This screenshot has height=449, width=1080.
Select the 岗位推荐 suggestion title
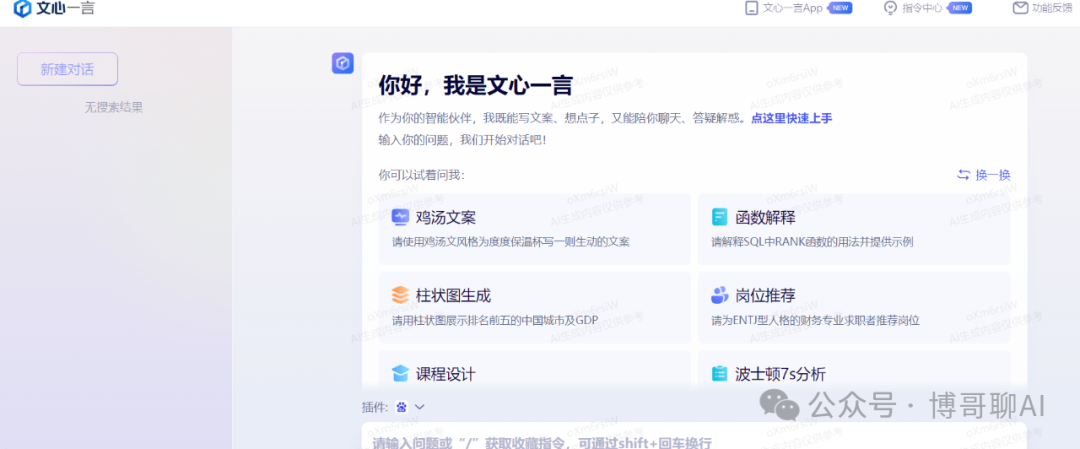pyautogui.click(x=765, y=296)
